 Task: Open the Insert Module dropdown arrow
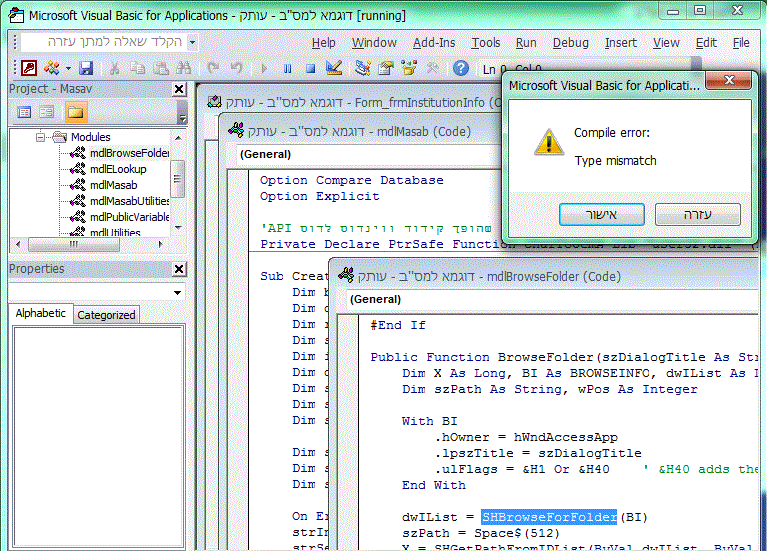[67, 68]
